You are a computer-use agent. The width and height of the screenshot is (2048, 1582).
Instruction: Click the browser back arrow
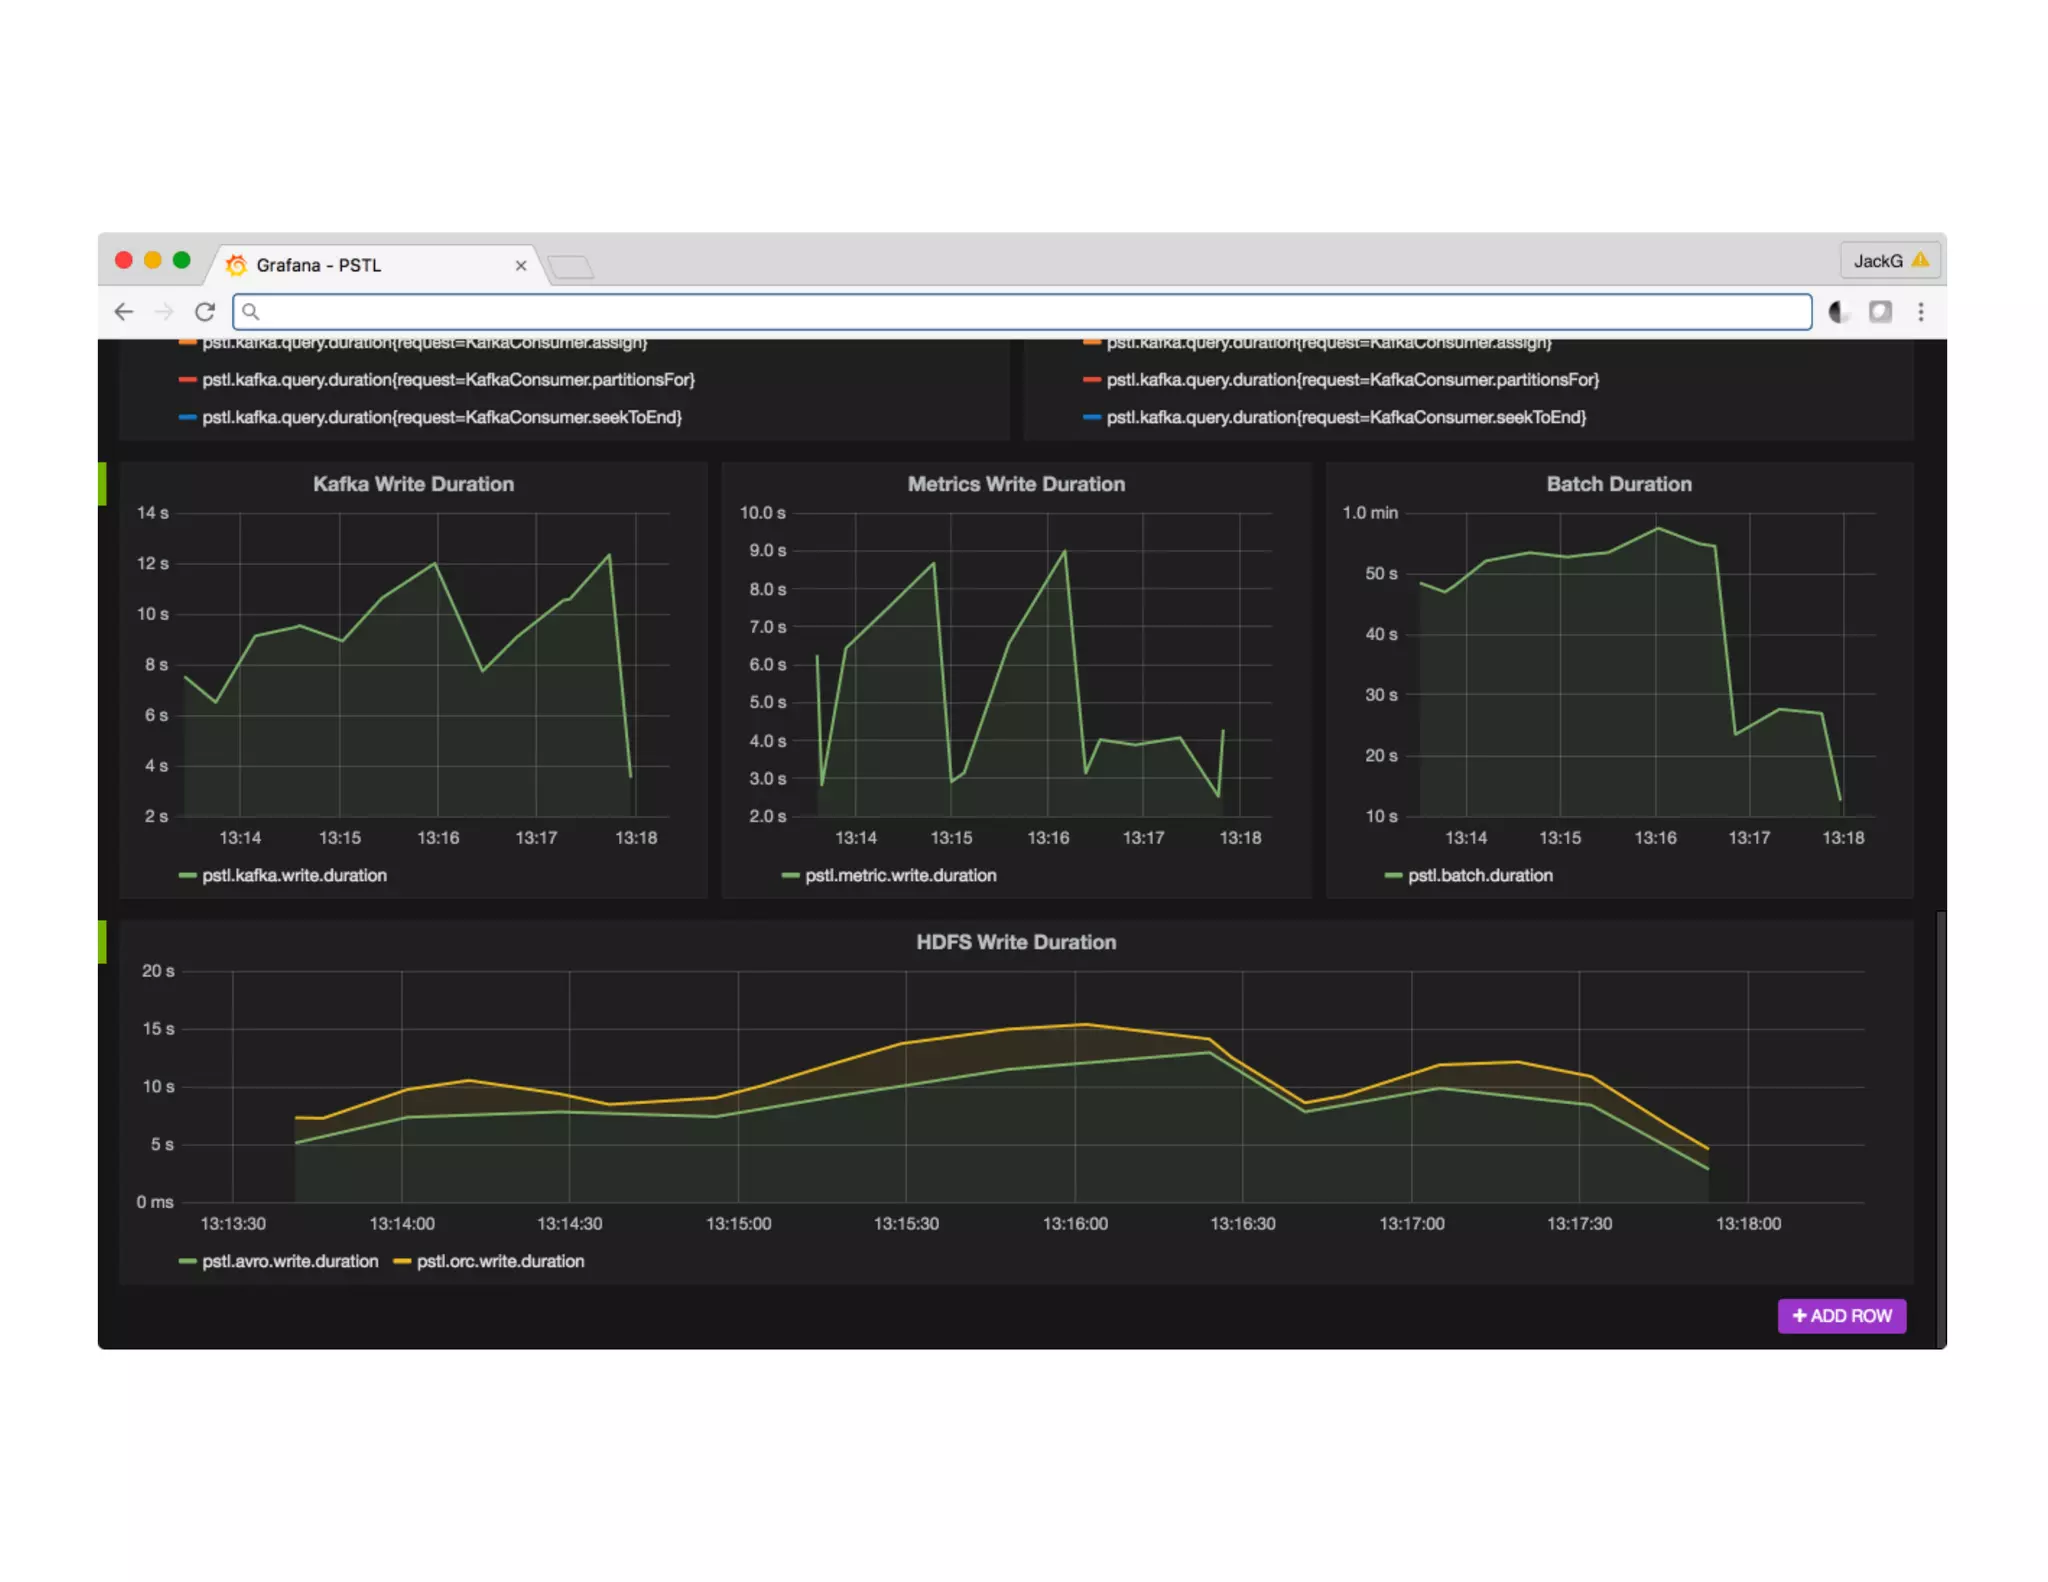click(124, 312)
